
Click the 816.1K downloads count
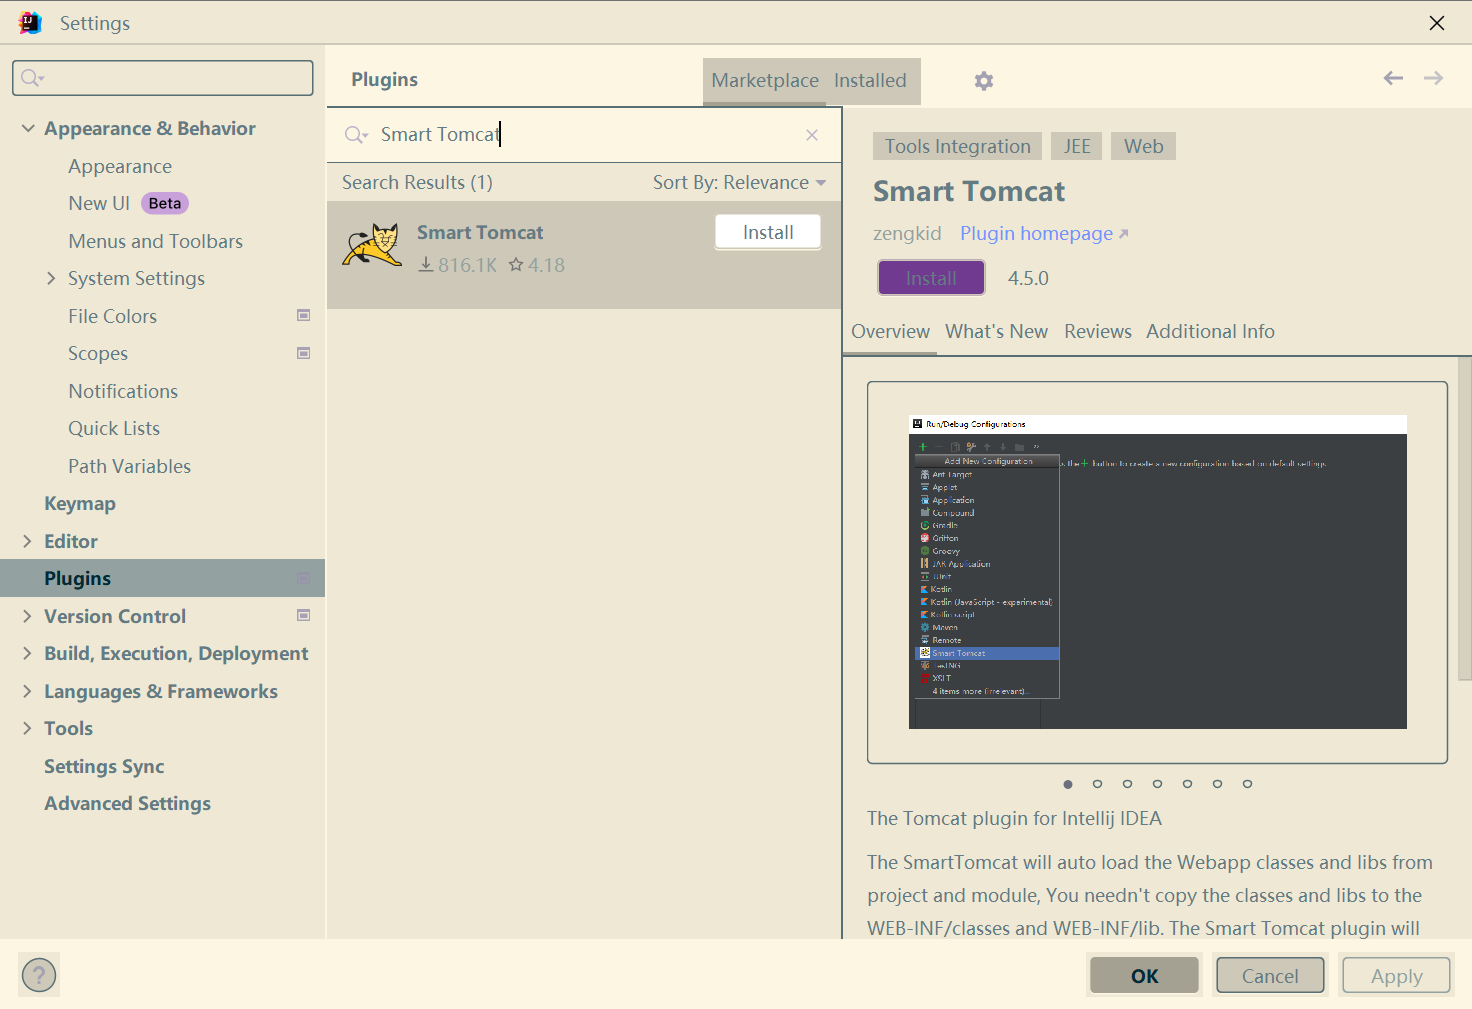pyautogui.click(x=457, y=265)
